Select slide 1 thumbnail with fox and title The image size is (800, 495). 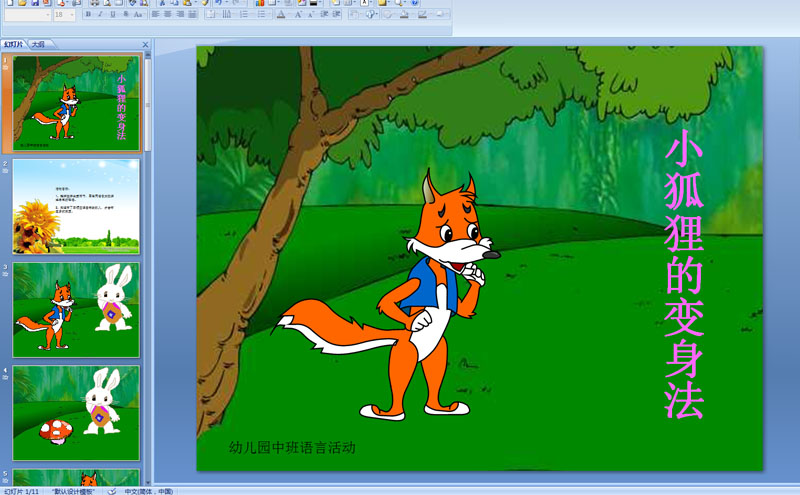76,103
